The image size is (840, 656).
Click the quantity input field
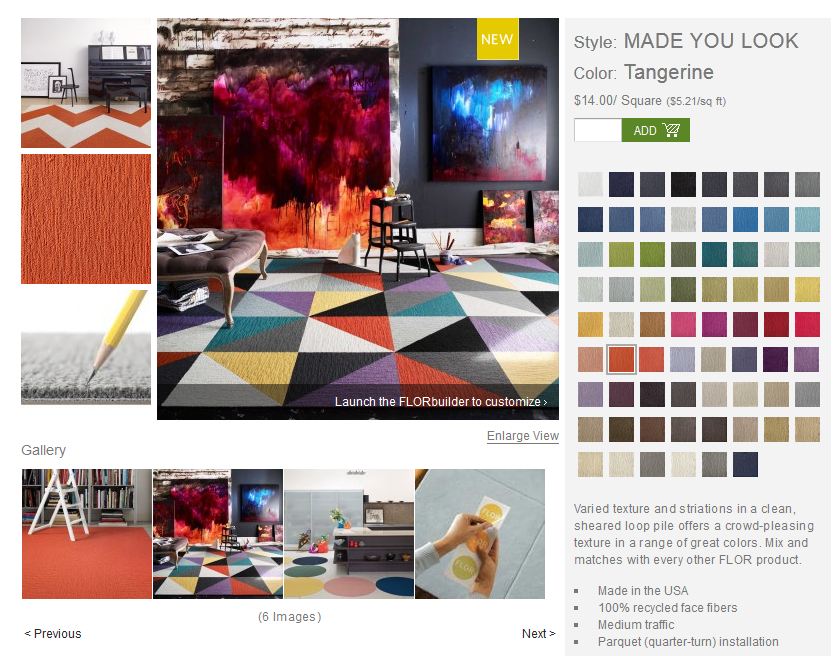(x=597, y=130)
